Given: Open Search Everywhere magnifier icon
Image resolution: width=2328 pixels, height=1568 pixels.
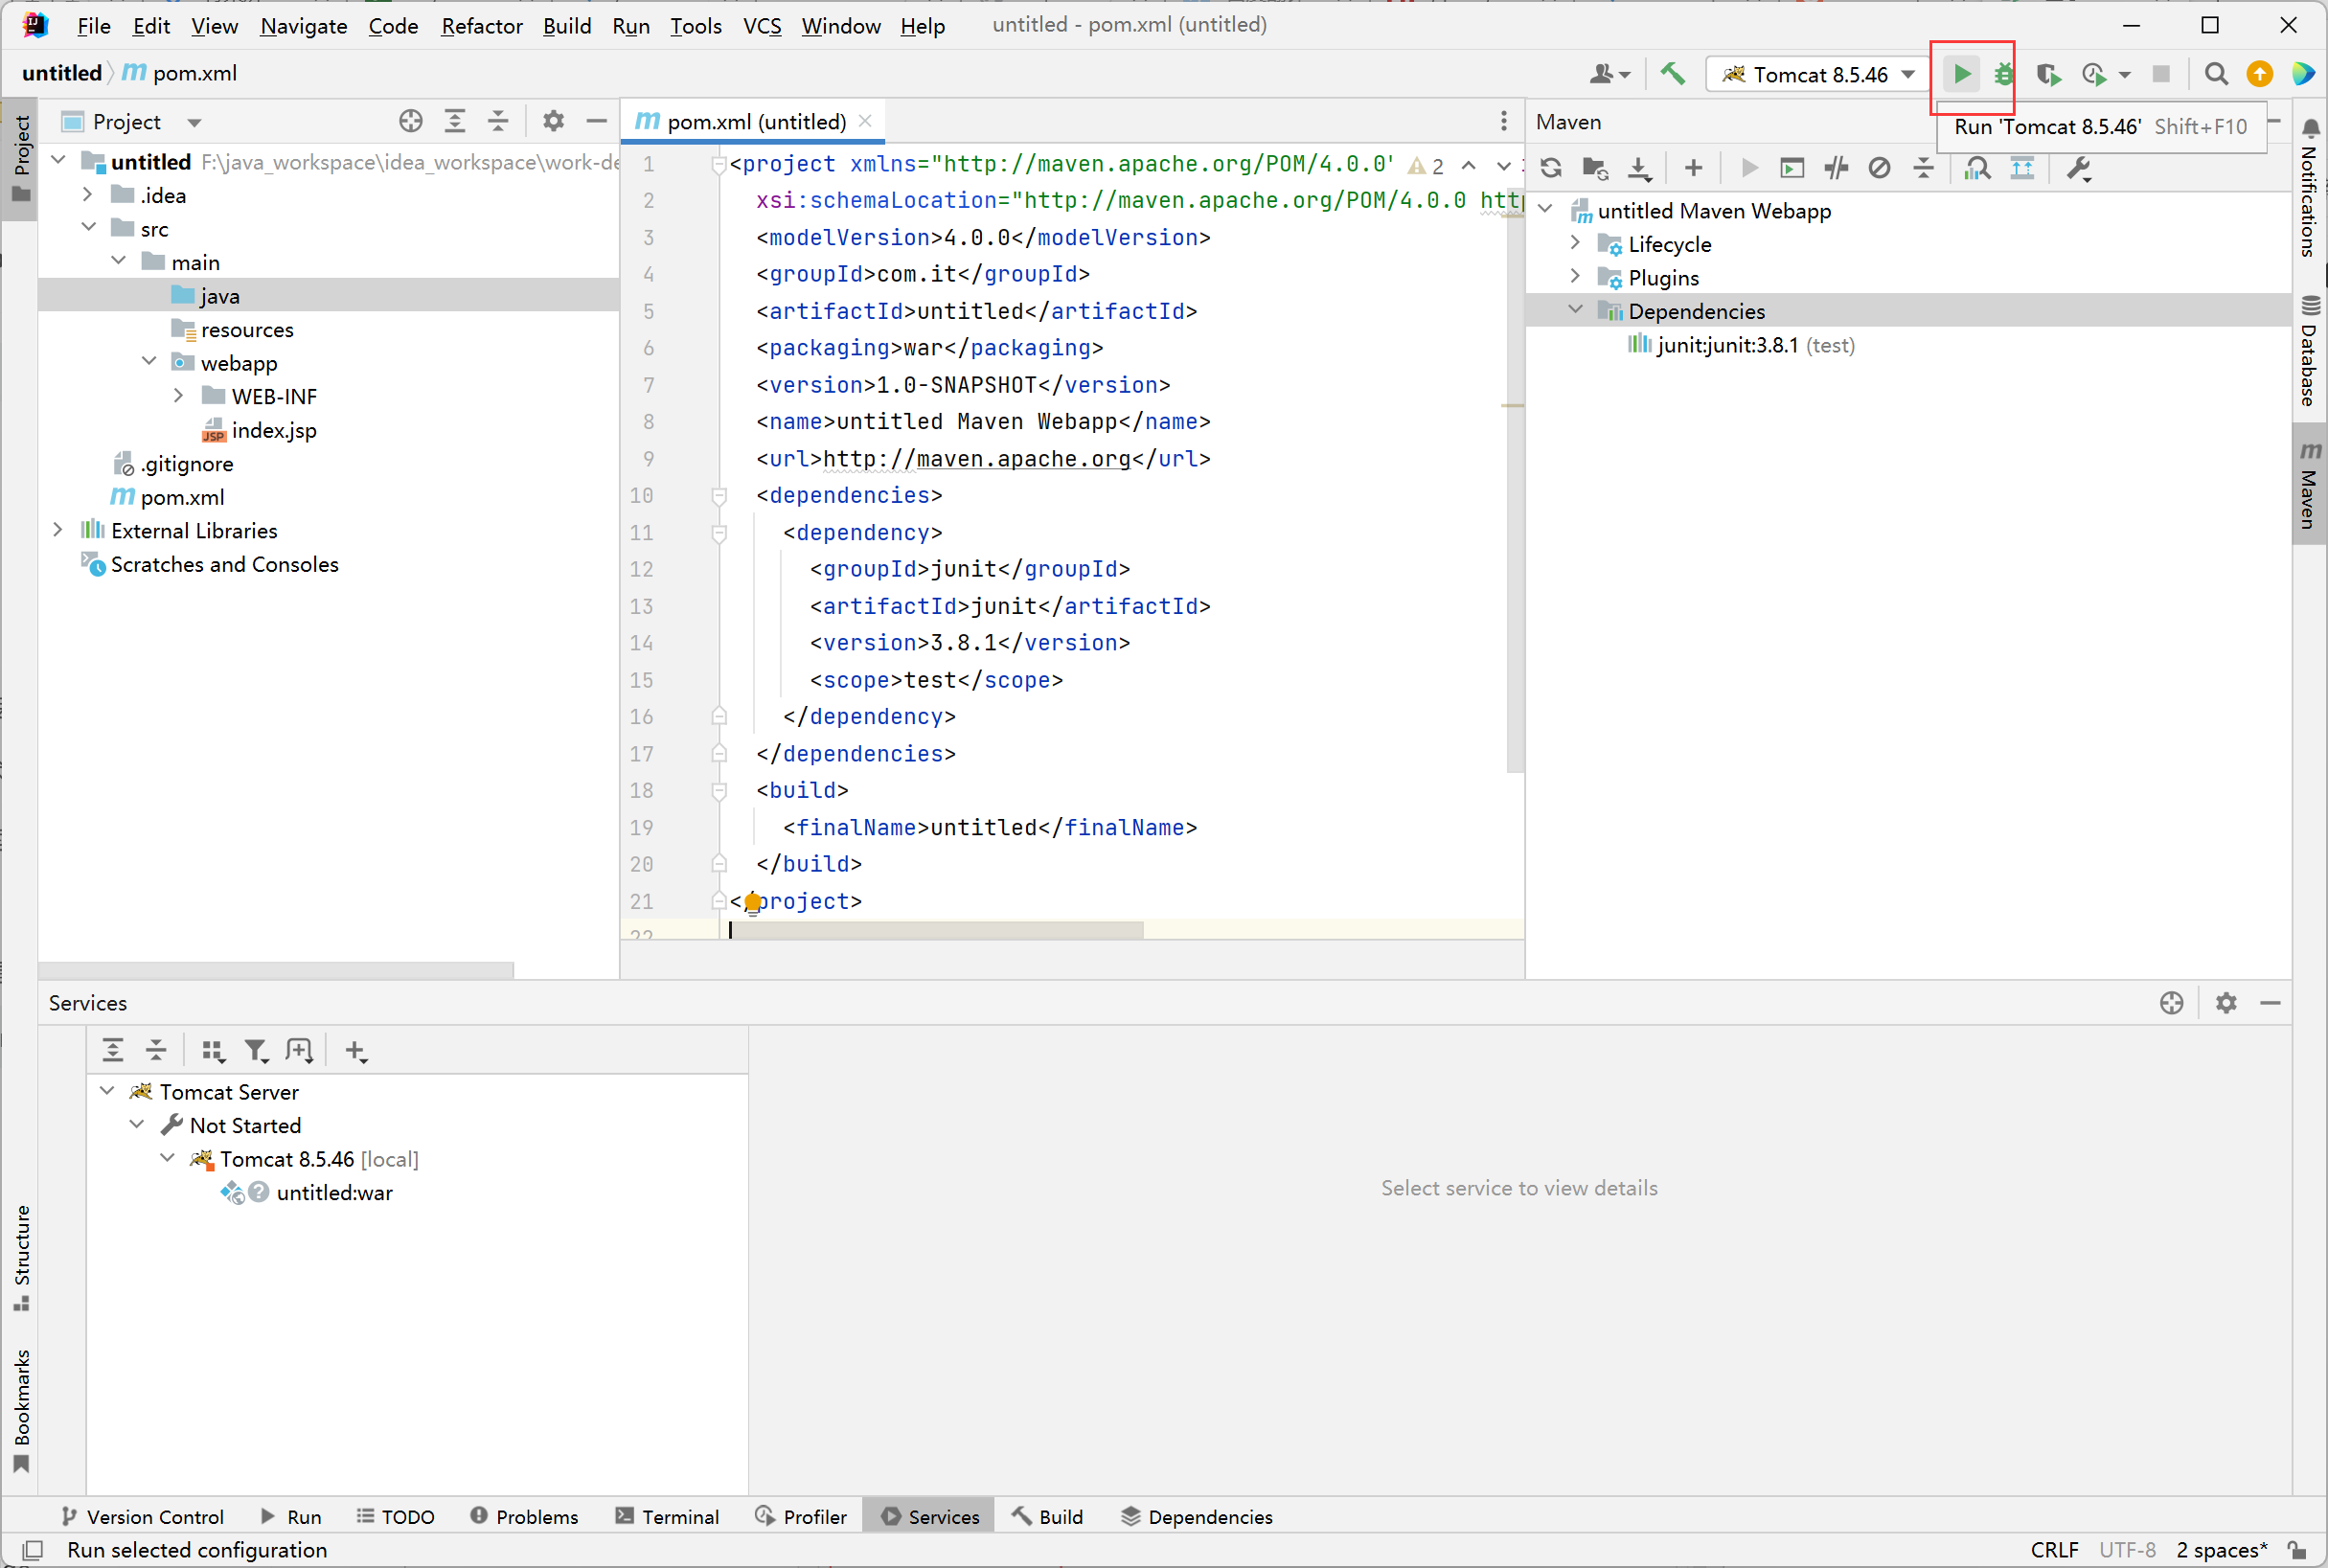Looking at the screenshot, I should pyautogui.click(x=2215, y=74).
